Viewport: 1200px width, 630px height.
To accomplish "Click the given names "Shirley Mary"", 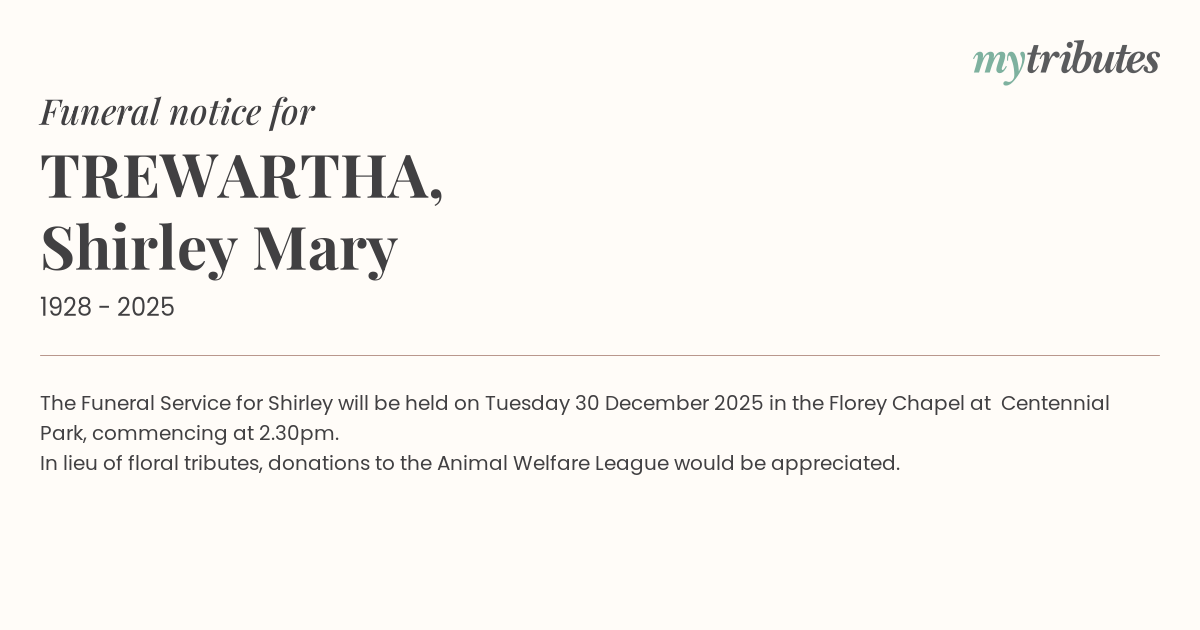I will point(219,248).
